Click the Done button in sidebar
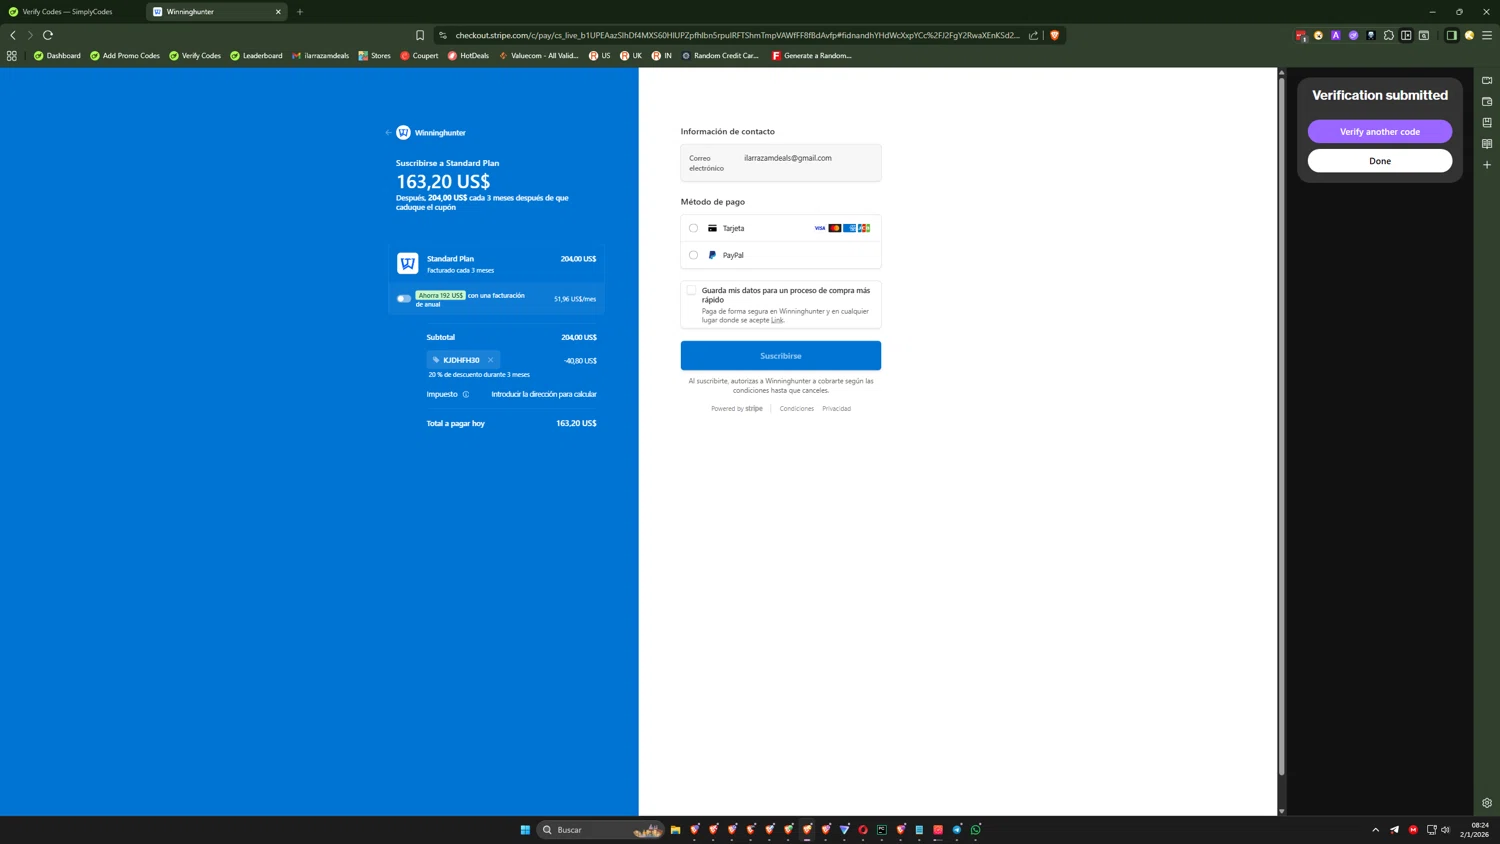The image size is (1500, 844). tap(1380, 161)
